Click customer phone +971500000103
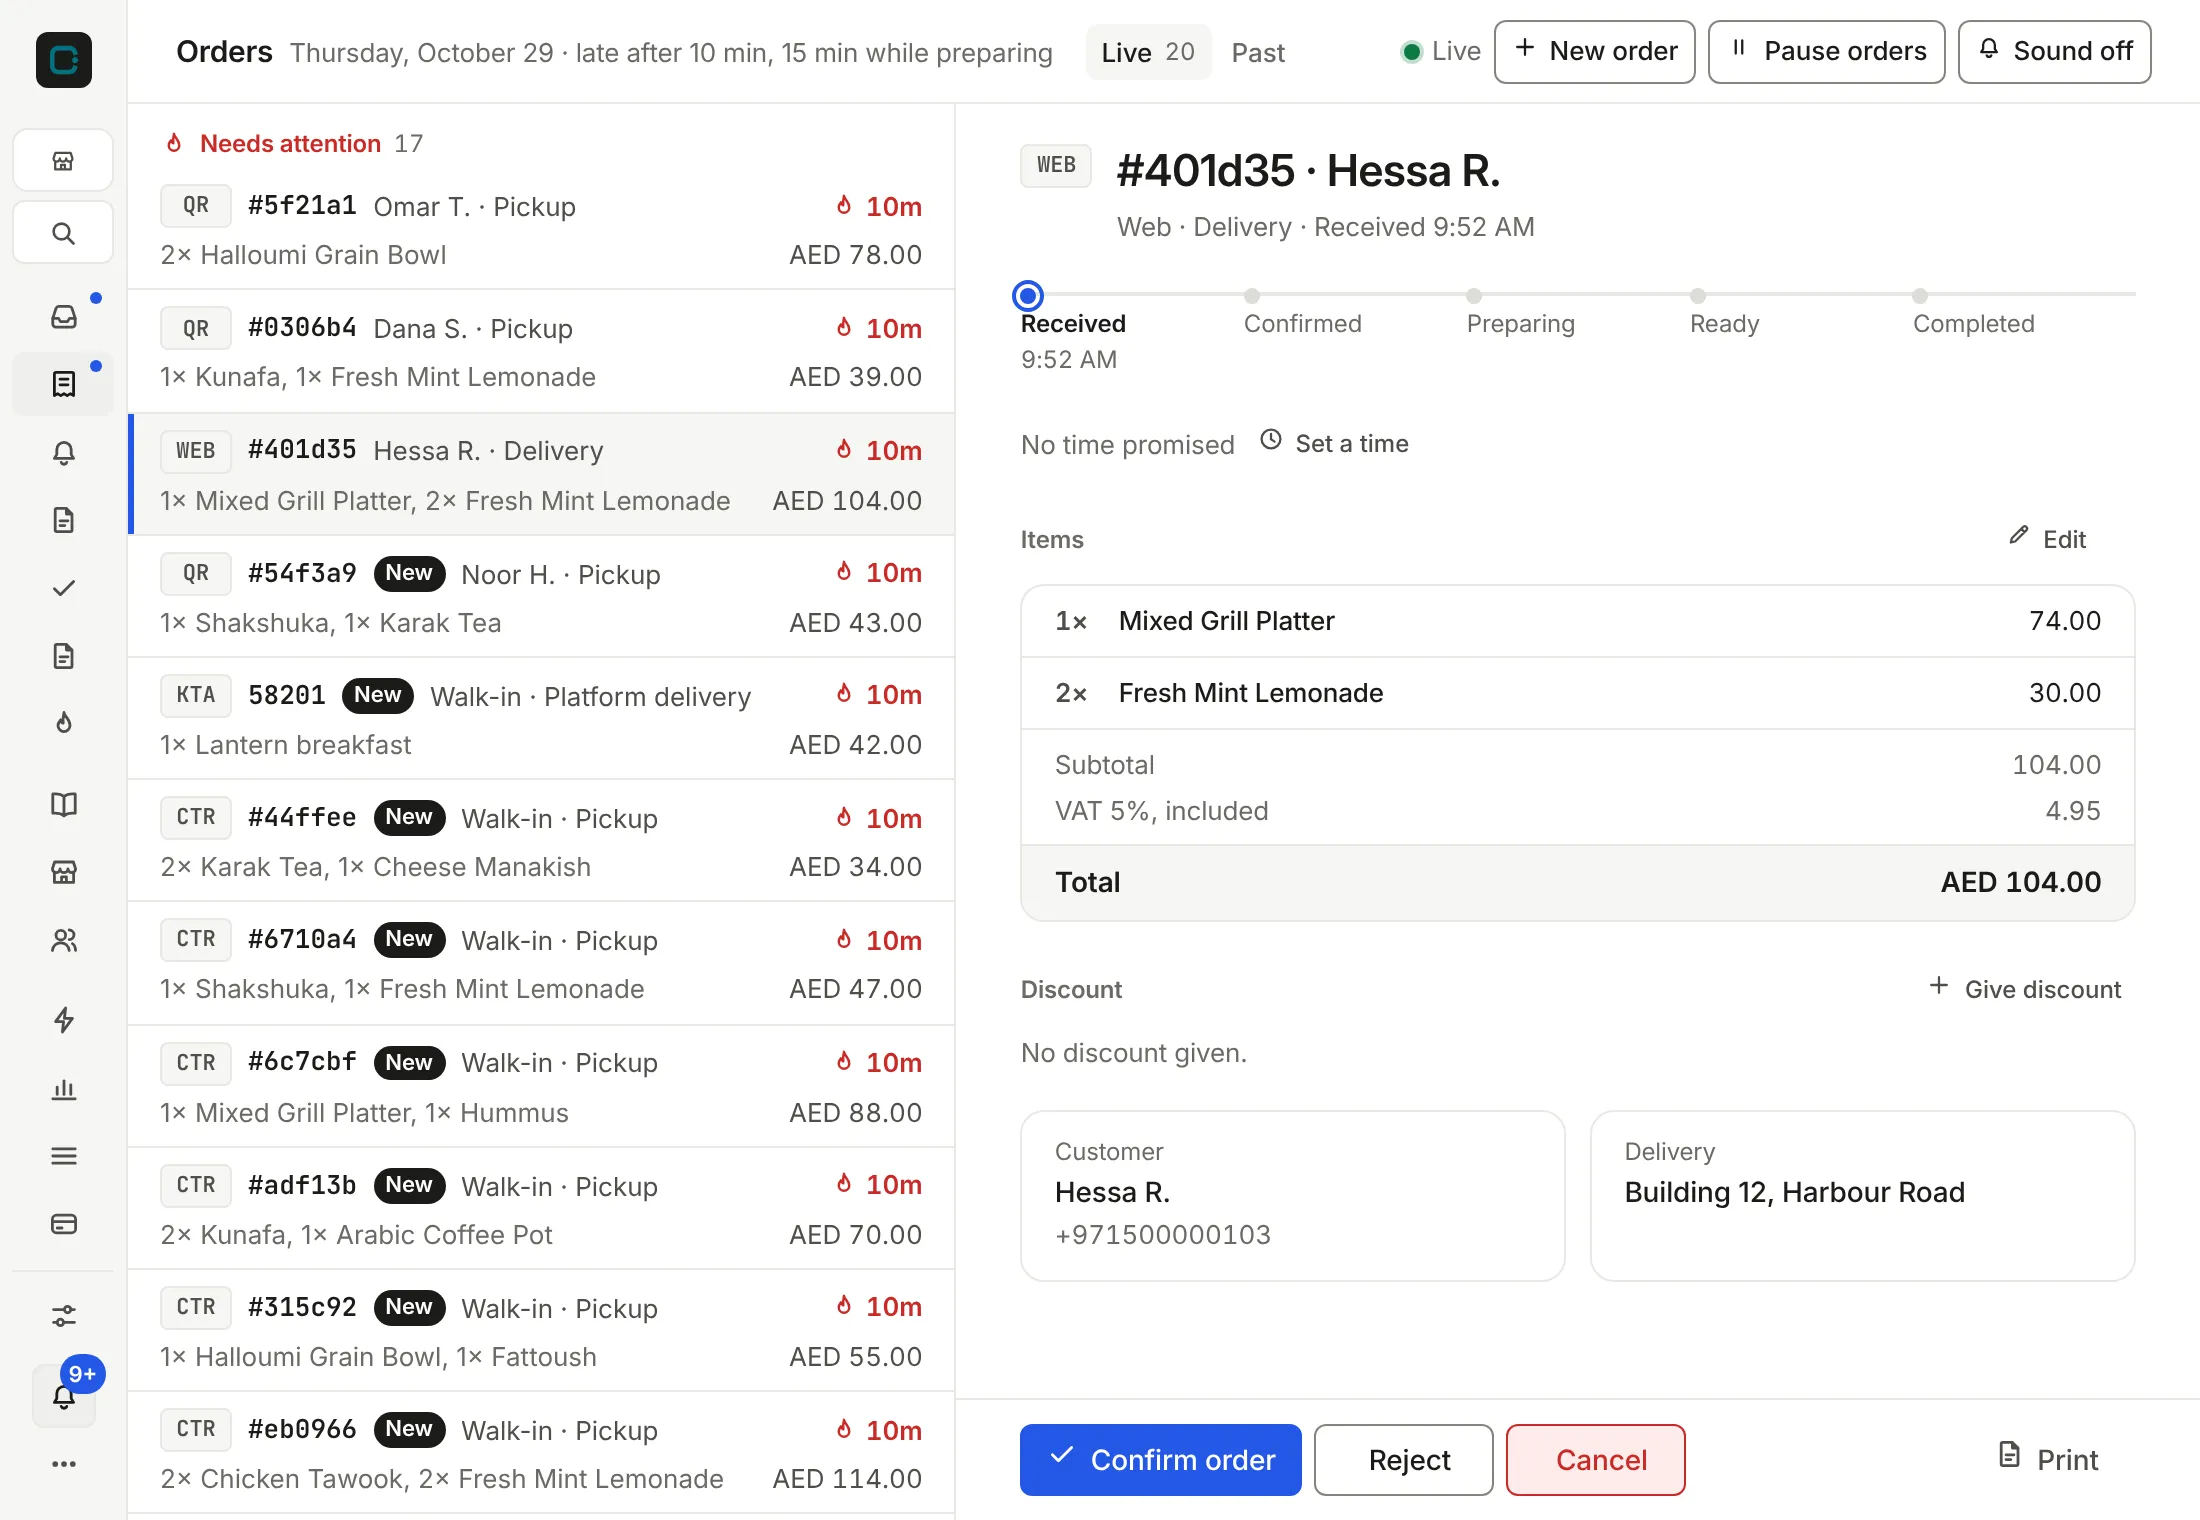The height and width of the screenshot is (1520, 2200). (1162, 1235)
